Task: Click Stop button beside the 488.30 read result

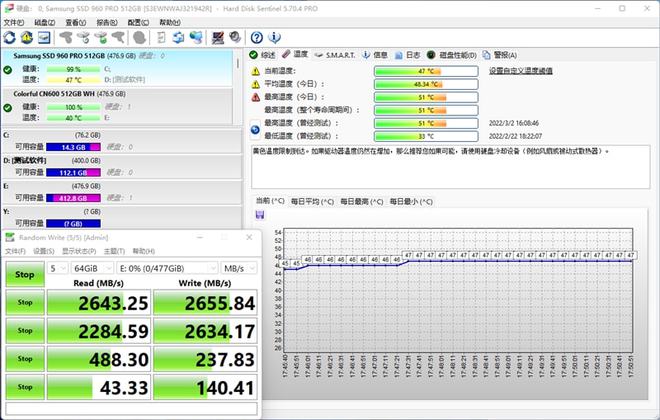Action: tap(25, 359)
